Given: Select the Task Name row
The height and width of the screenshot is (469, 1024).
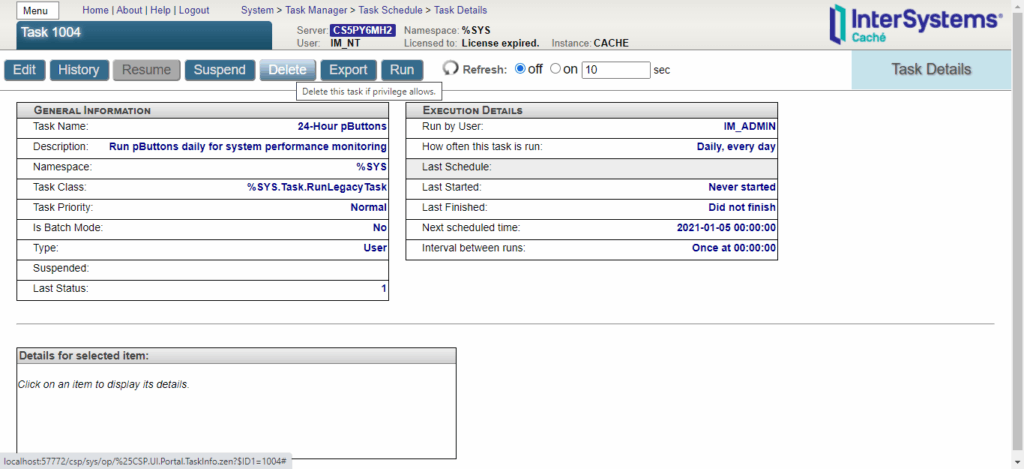Looking at the screenshot, I should coord(203,127).
